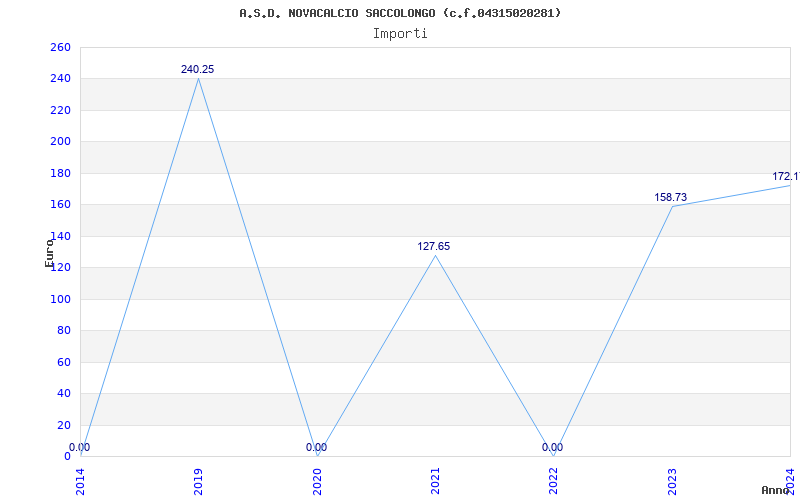Select the 158.73 data point label
The height and width of the screenshot is (500, 800).
pos(670,197)
